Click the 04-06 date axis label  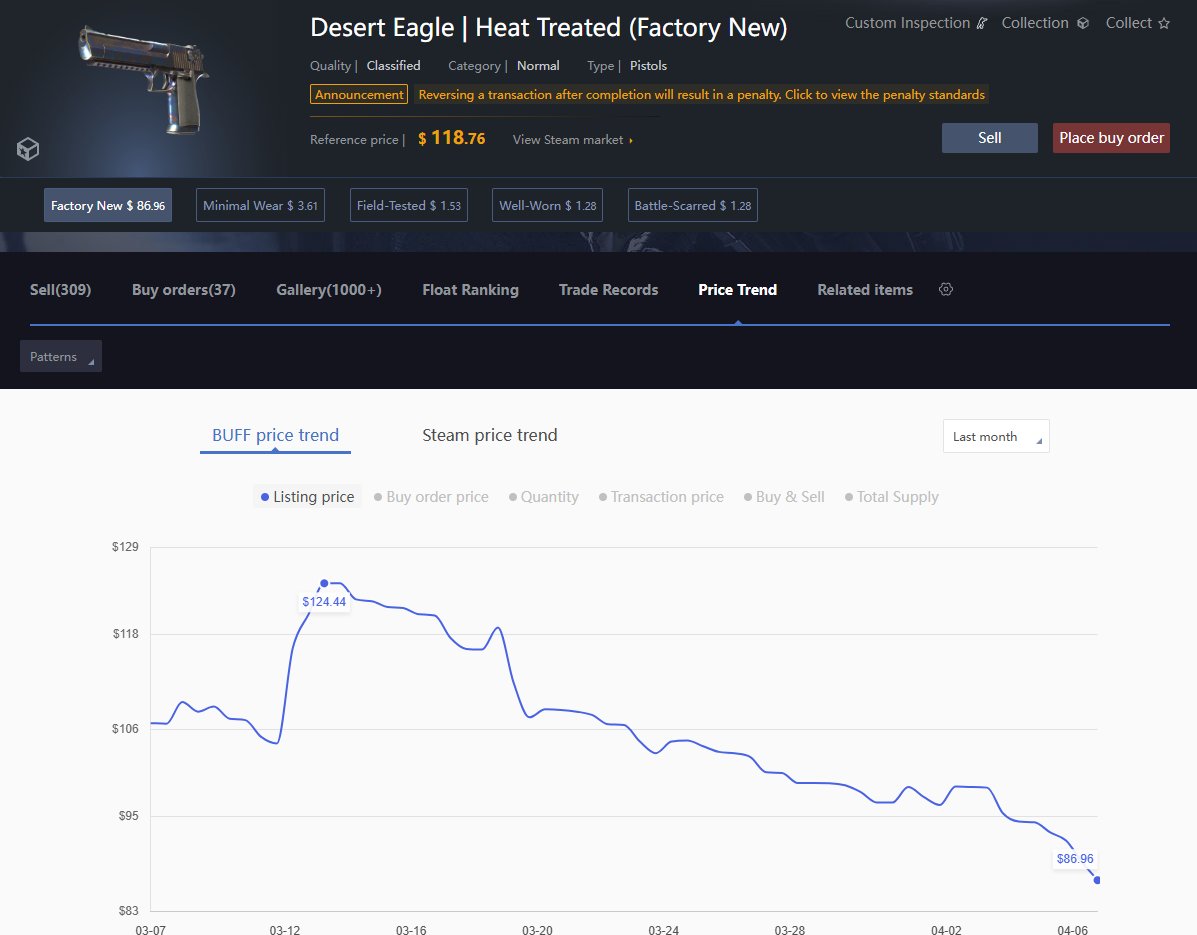click(1072, 930)
